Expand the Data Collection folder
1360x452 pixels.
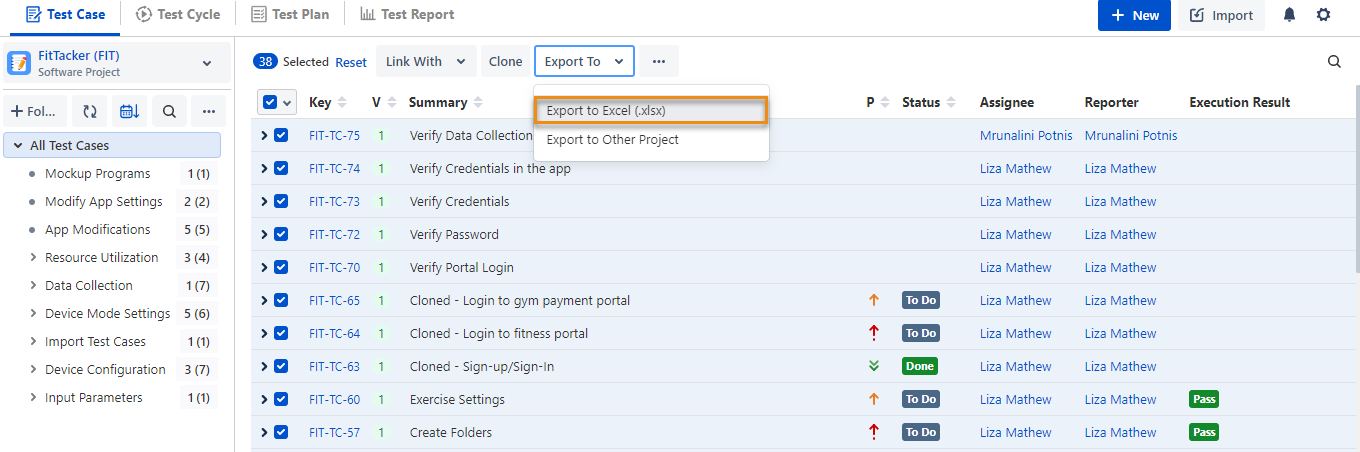(x=33, y=285)
